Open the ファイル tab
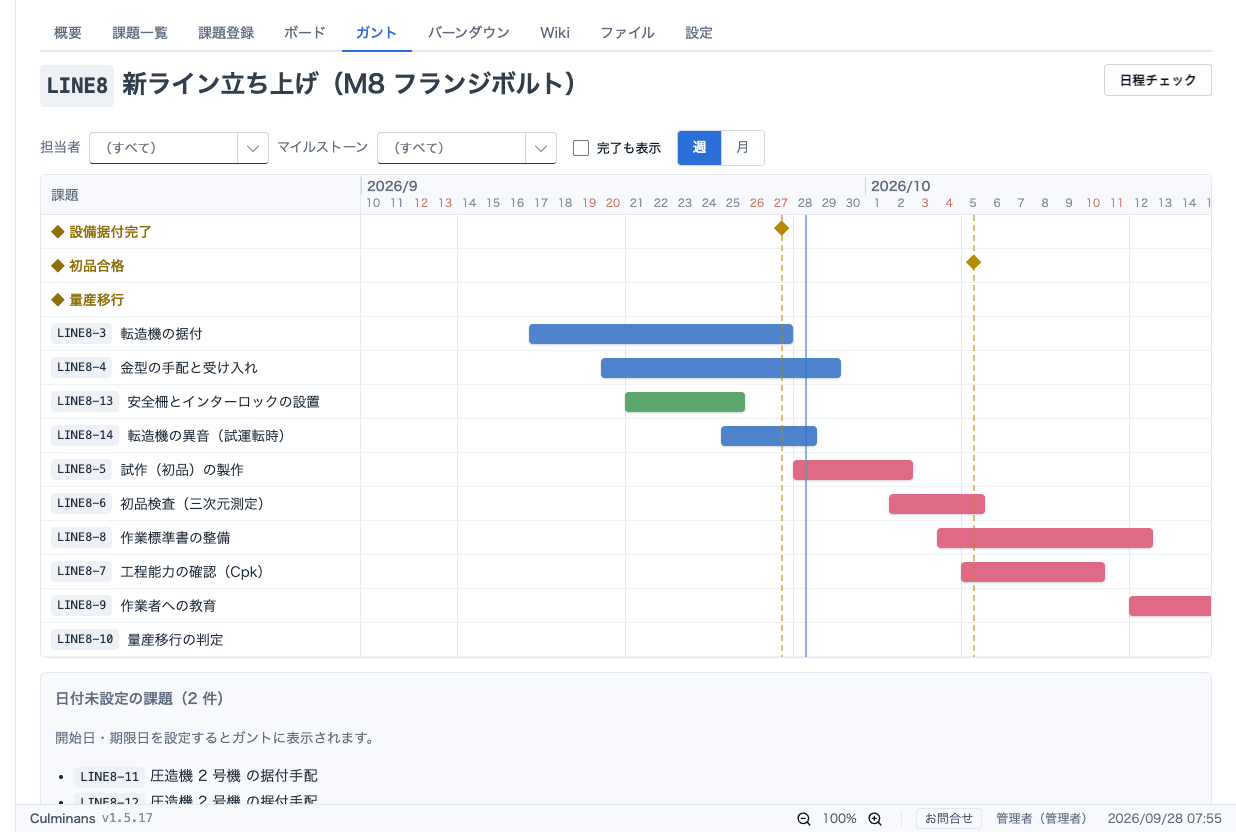Screen dimensions: 1236x832 click(627, 32)
